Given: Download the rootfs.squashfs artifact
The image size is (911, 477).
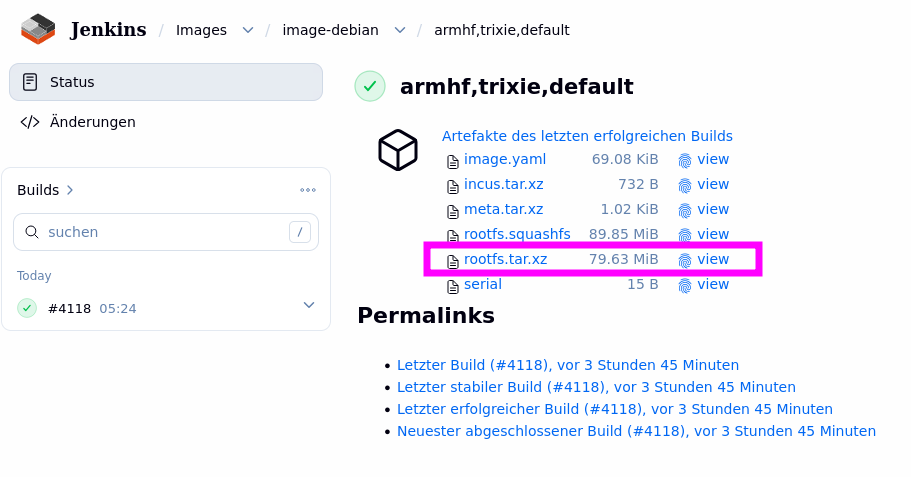Looking at the screenshot, I should pyautogui.click(x=517, y=234).
